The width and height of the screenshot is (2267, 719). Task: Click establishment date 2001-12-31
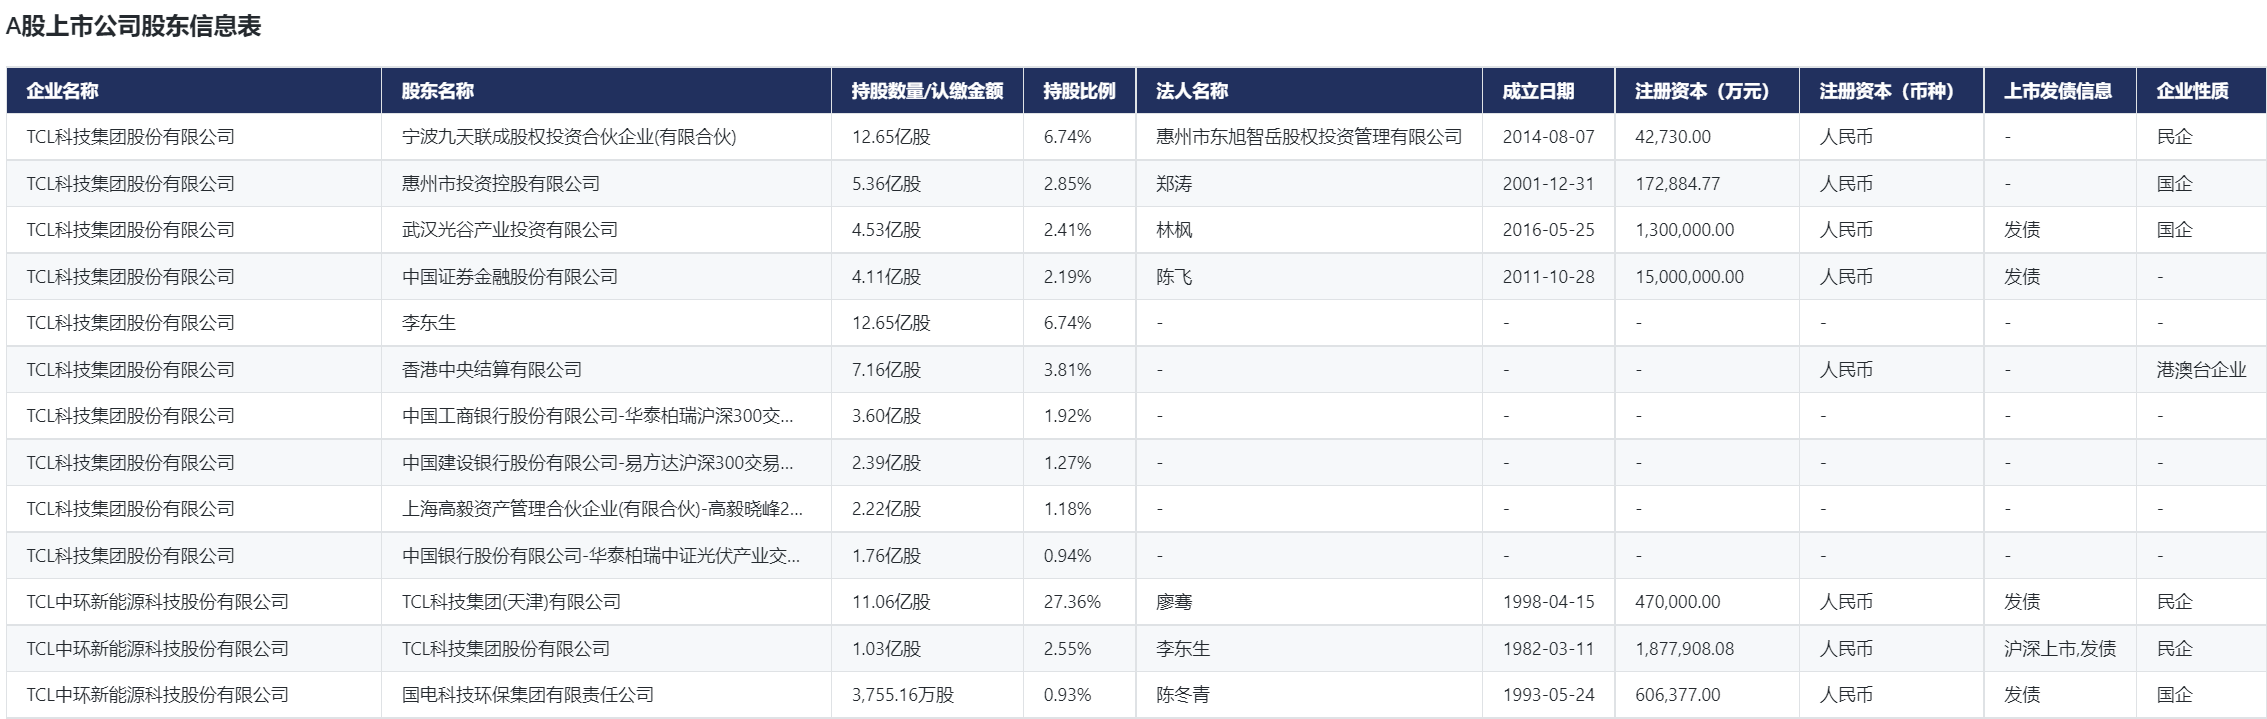1548,184
